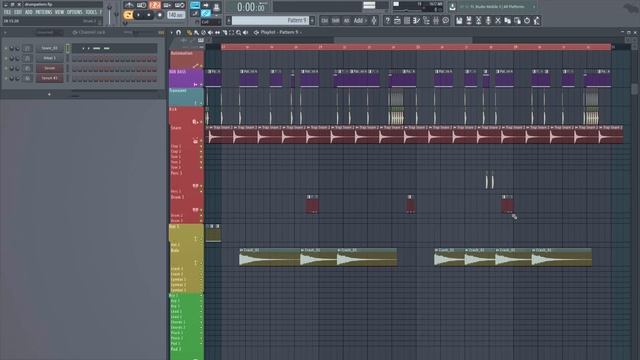
Task: Toggle the first channel's green select LED
Action: pyautogui.click(x=68, y=48)
